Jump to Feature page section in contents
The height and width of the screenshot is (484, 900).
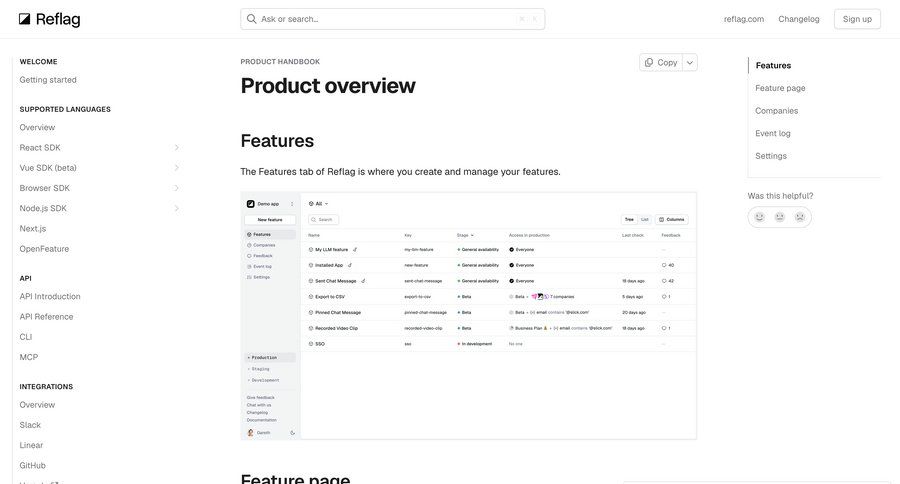[780, 88]
